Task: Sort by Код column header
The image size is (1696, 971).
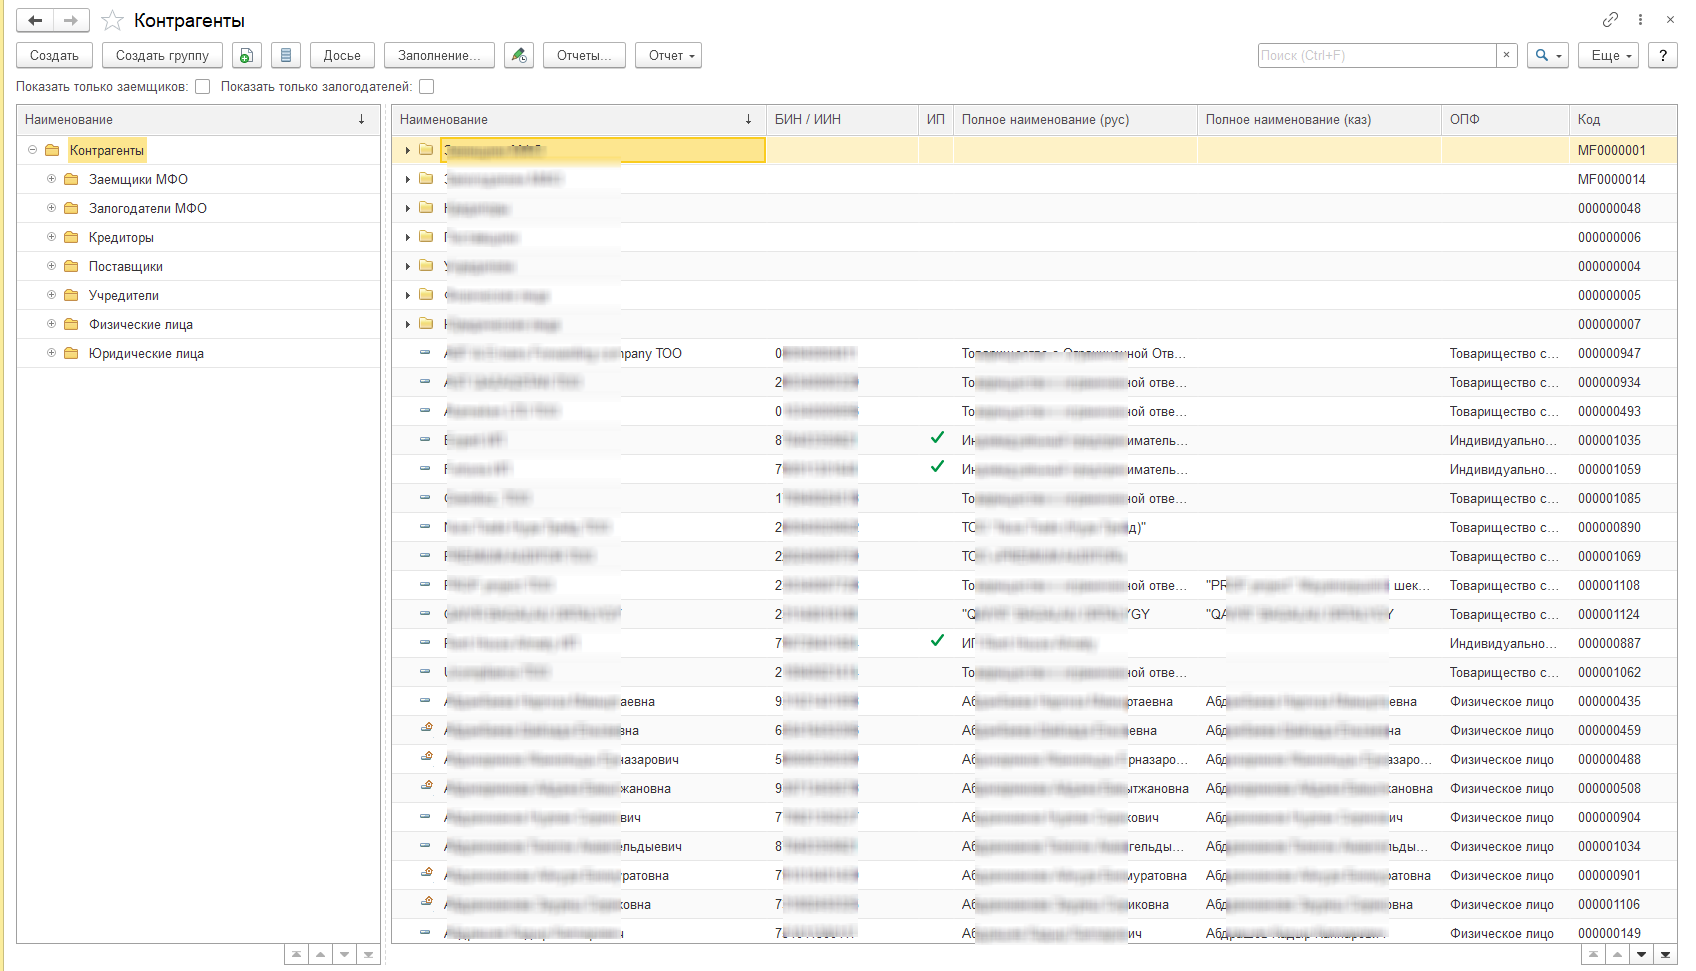Action: pyautogui.click(x=1623, y=119)
